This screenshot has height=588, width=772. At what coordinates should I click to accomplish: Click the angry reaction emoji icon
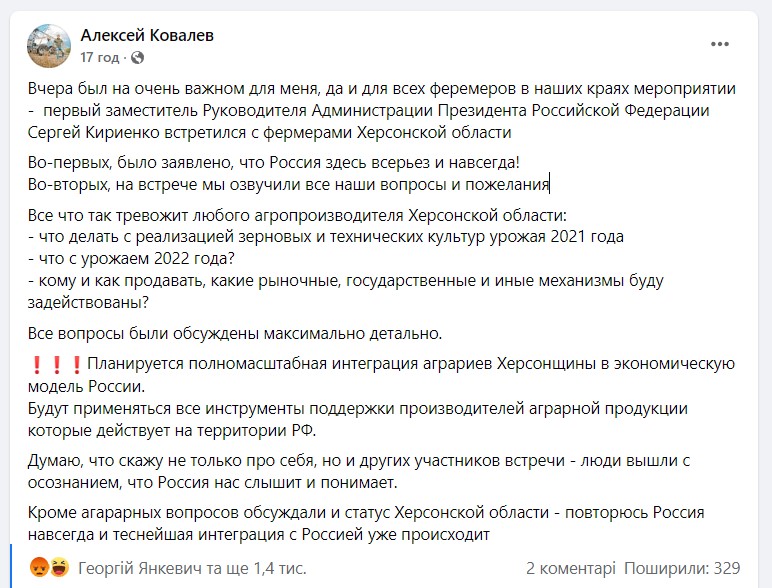point(37,567)
